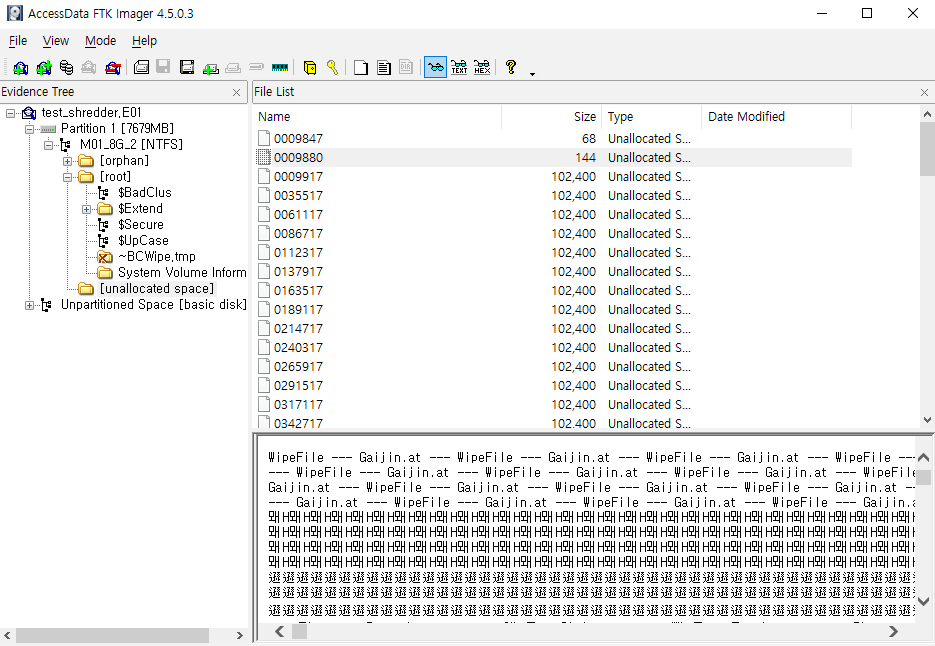Select the $BadClus metafile icon in tree
This screenshot has width=935, height=646.
point(104,193)
